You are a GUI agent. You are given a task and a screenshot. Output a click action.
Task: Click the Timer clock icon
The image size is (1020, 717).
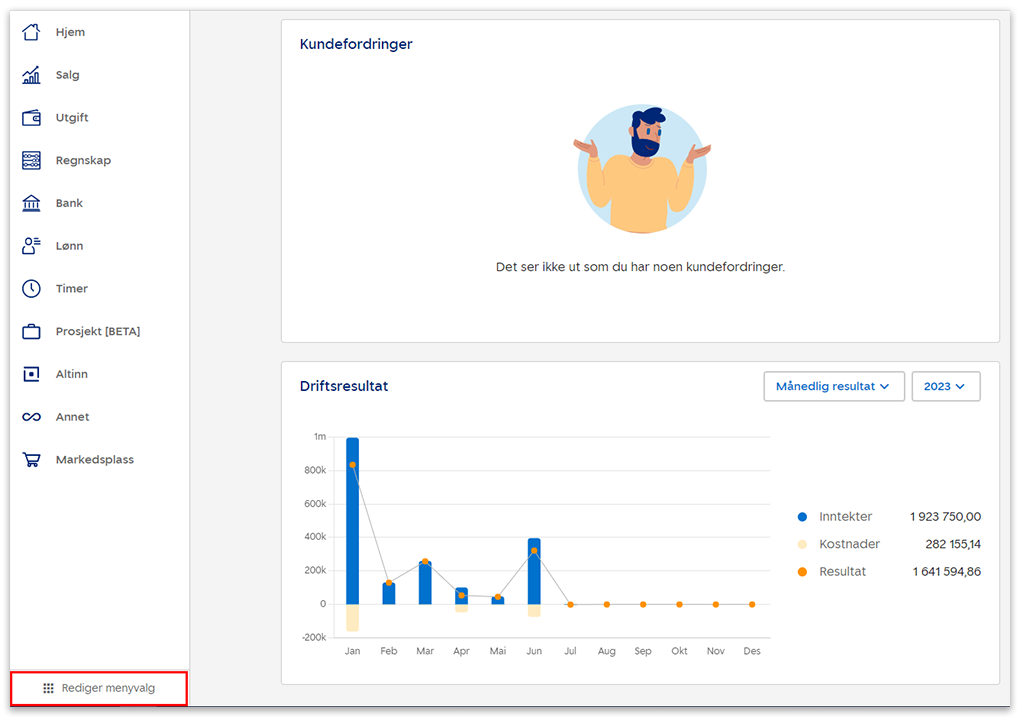pyautogui.click(x=31, y=289)
